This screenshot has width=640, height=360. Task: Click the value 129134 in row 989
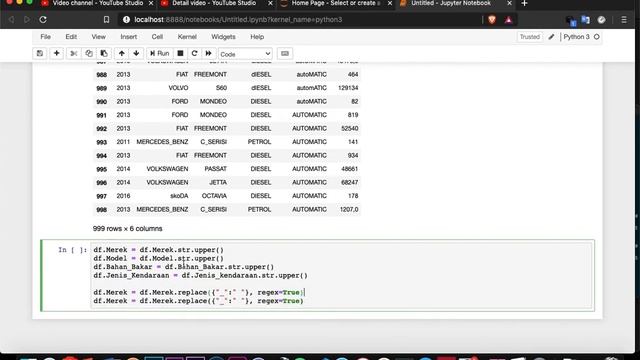[348, 88]
